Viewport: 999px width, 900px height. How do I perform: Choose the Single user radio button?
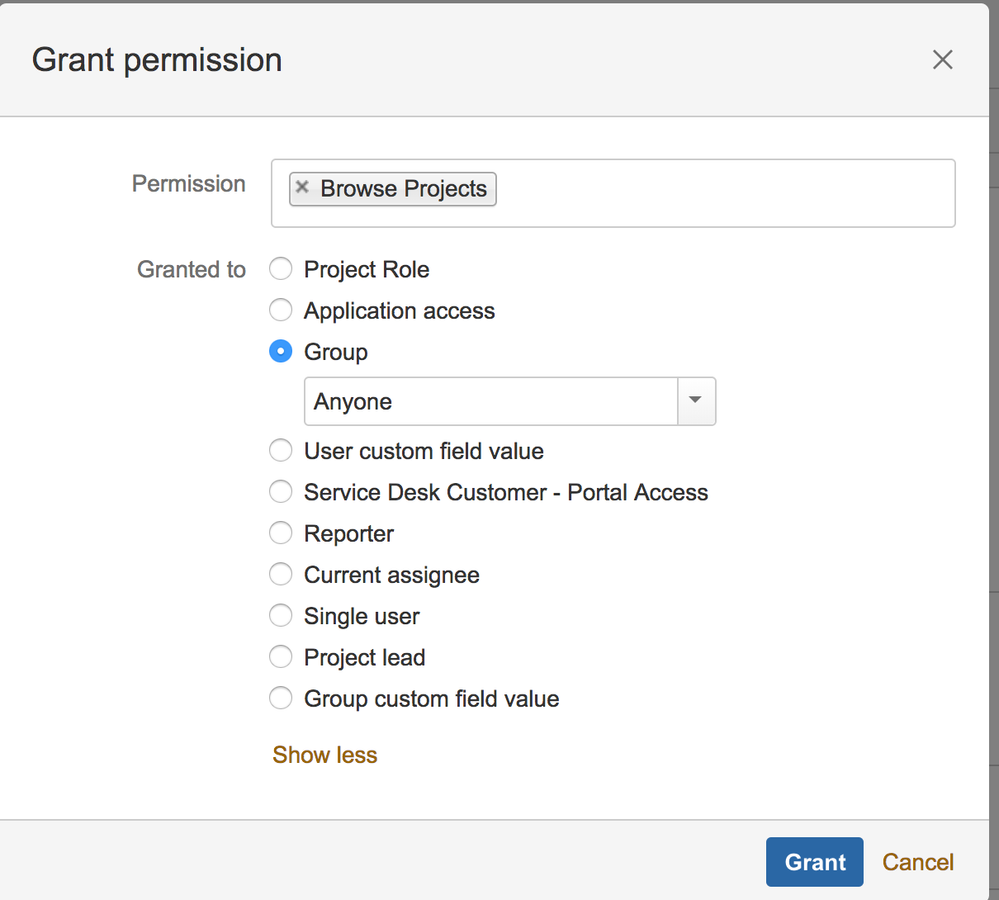(x=281, y=616)
